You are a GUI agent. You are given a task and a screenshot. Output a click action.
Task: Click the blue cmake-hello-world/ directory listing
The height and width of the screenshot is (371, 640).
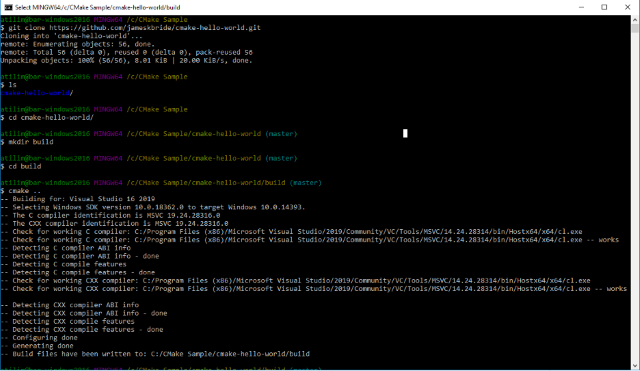click(37, 93)
